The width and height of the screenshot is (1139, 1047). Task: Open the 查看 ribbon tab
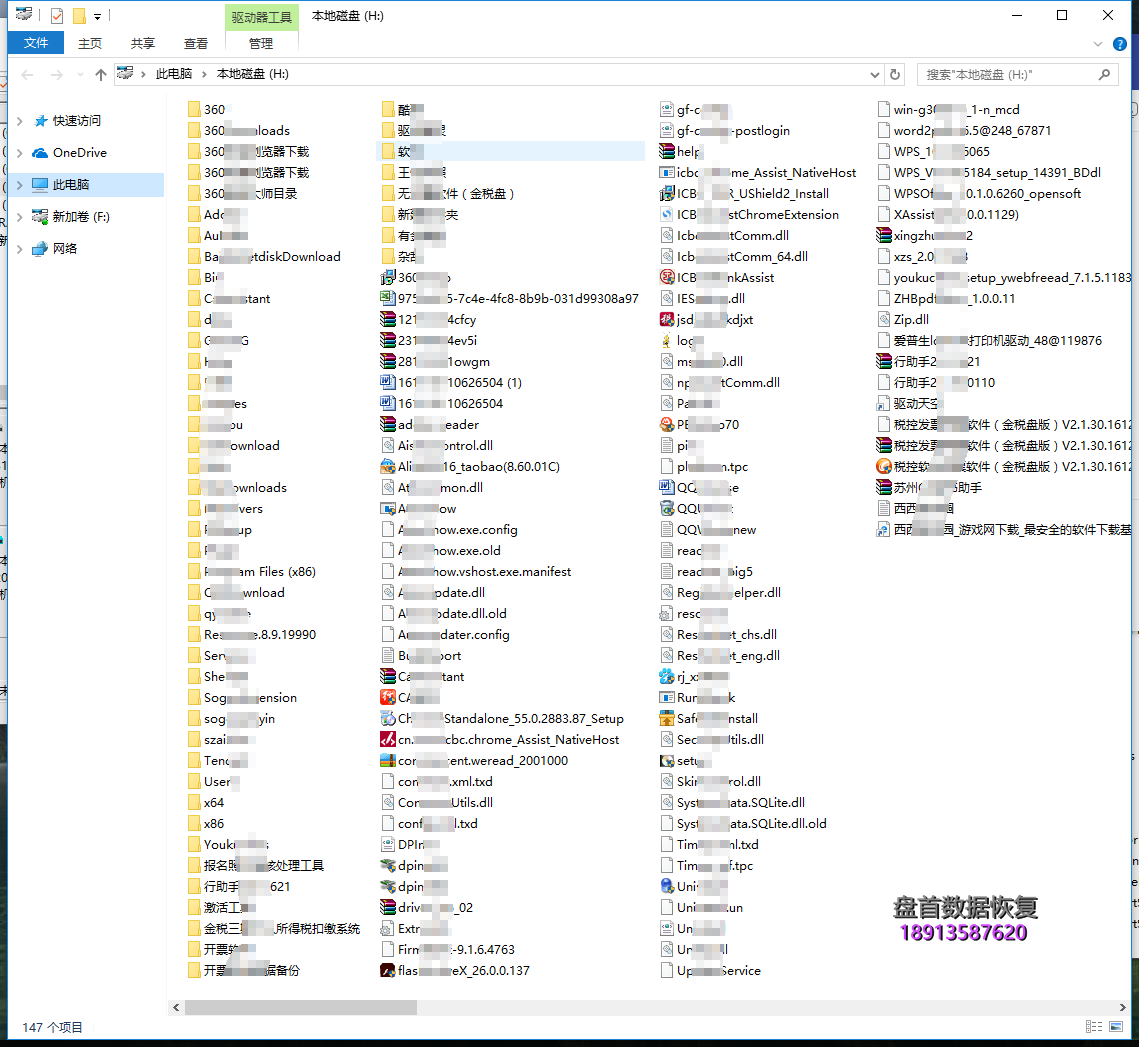tap(196, 43)
